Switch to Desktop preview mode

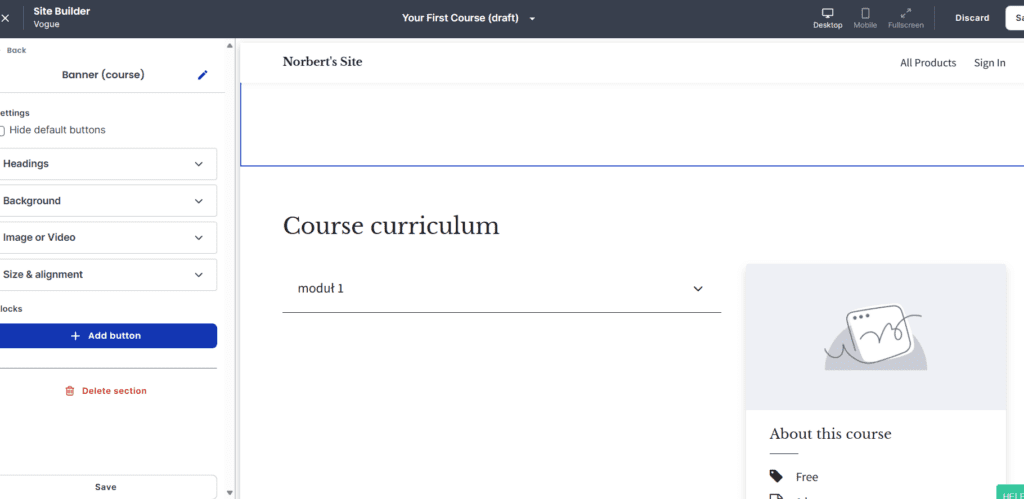point(827,18)
